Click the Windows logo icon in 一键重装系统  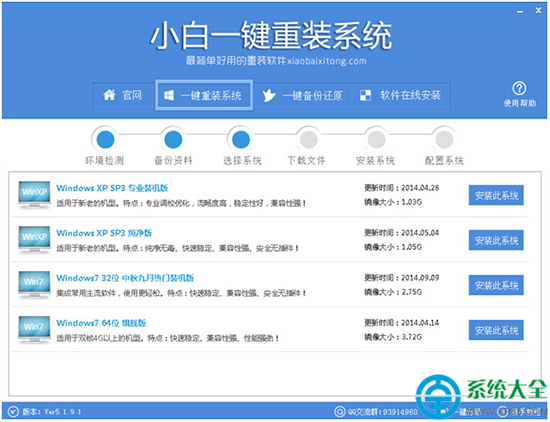click(x=169, y=95)
